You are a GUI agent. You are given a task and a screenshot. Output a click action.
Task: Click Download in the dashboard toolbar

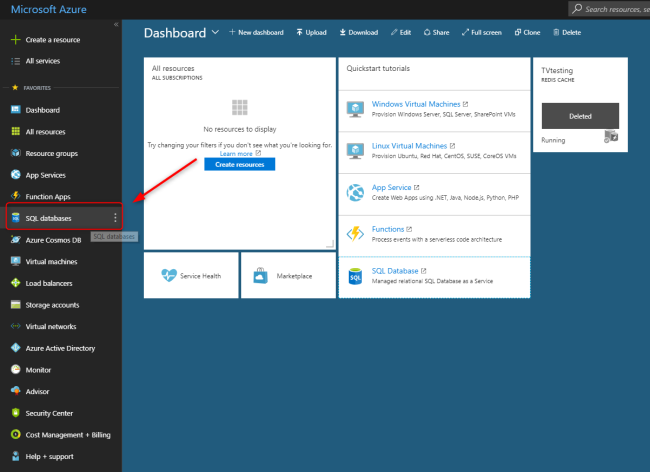(359, 32)
